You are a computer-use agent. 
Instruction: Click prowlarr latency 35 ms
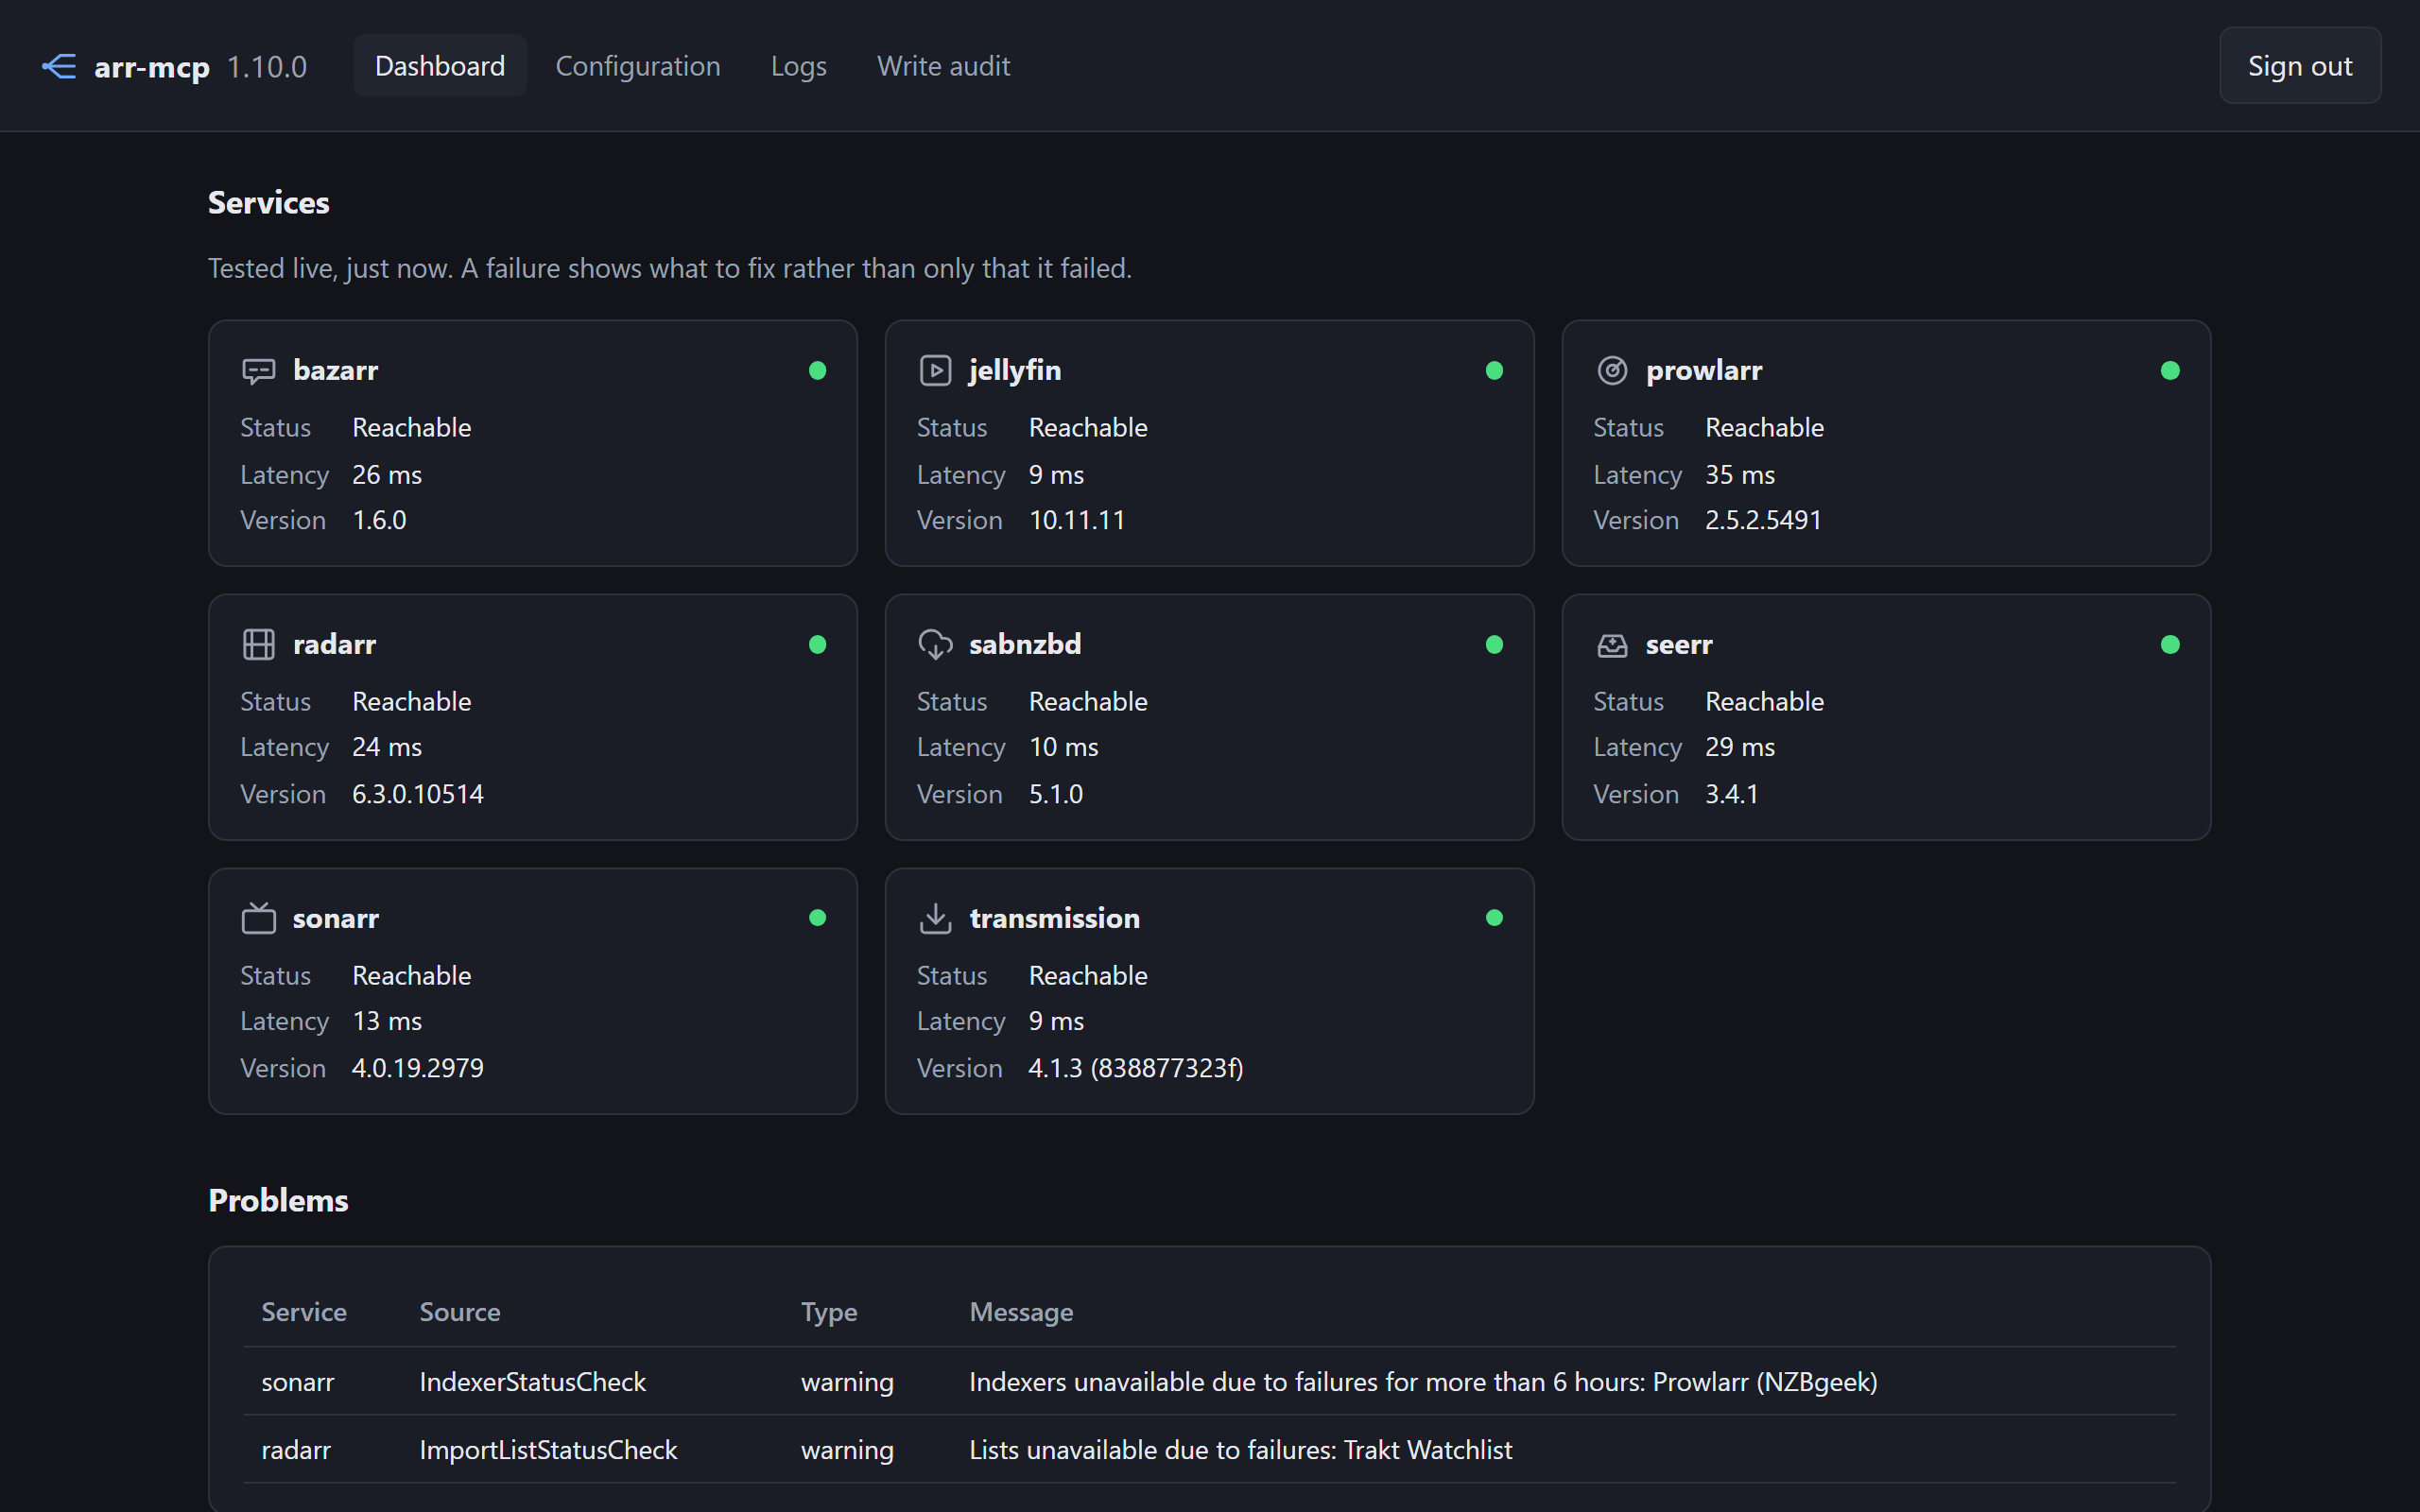coord(1740,475)
